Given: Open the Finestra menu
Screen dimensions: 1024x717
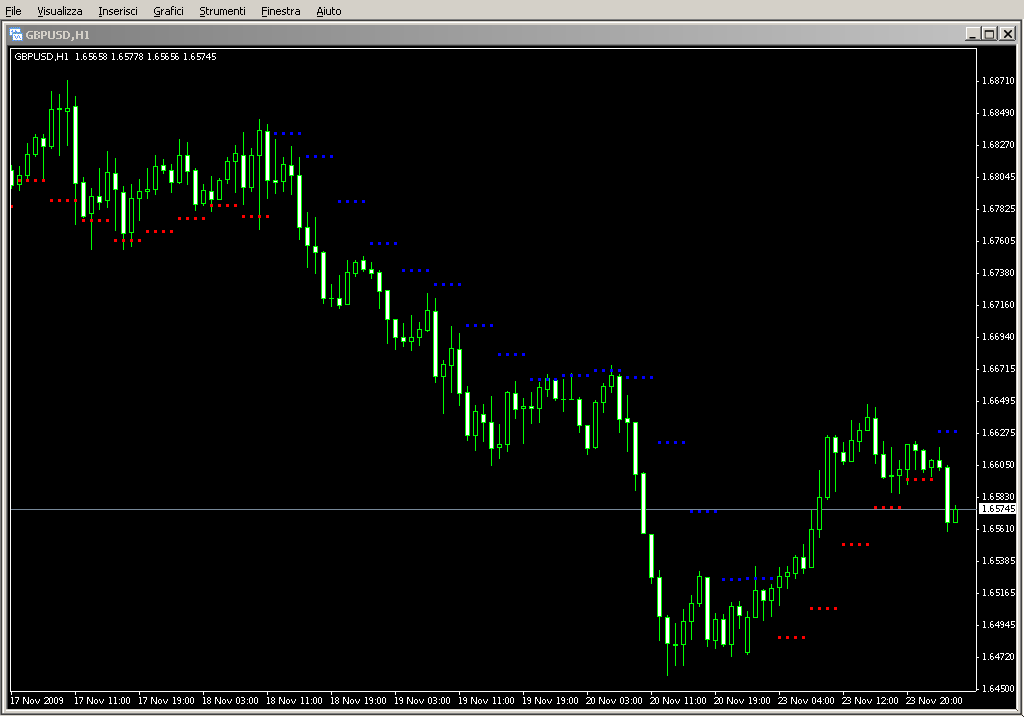Looking at the screenshot, I should (x=280, y=11).
